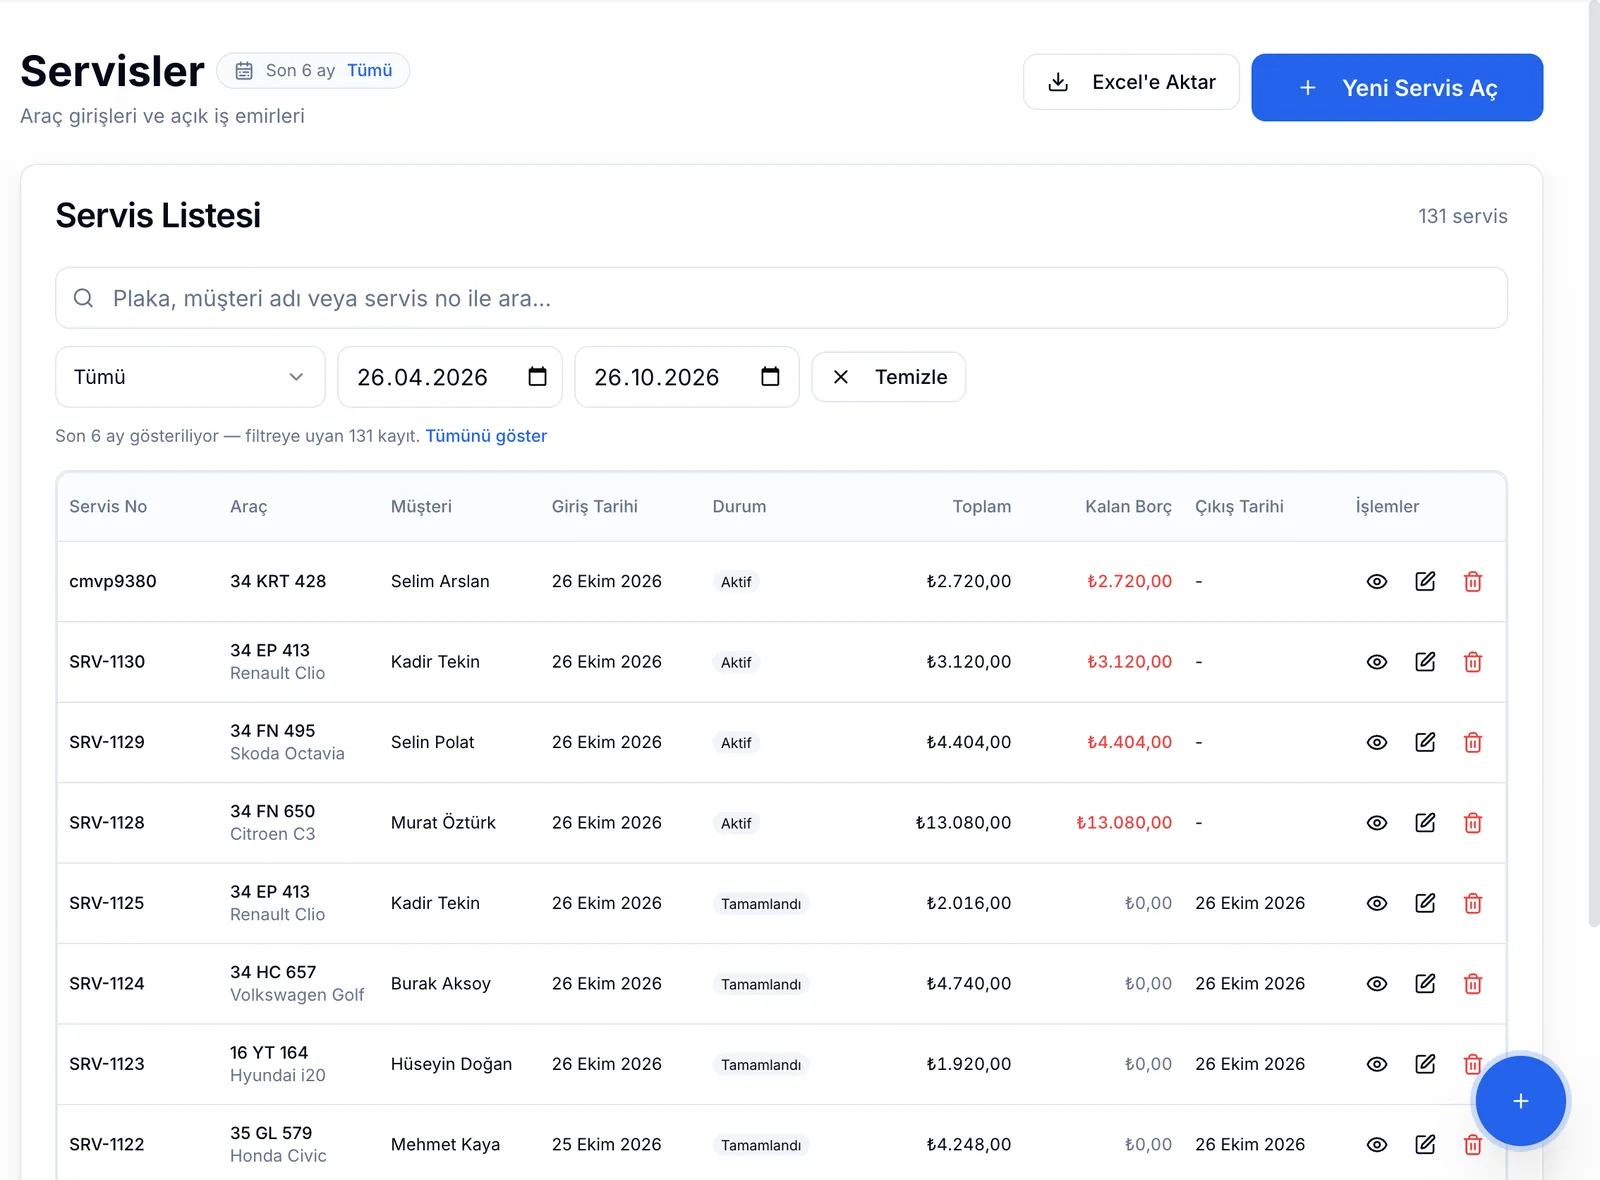This screenshot has width=1600, height=1180.
Task: Remove service SRV-1128 via trash icon
Action: (1473, 823)
